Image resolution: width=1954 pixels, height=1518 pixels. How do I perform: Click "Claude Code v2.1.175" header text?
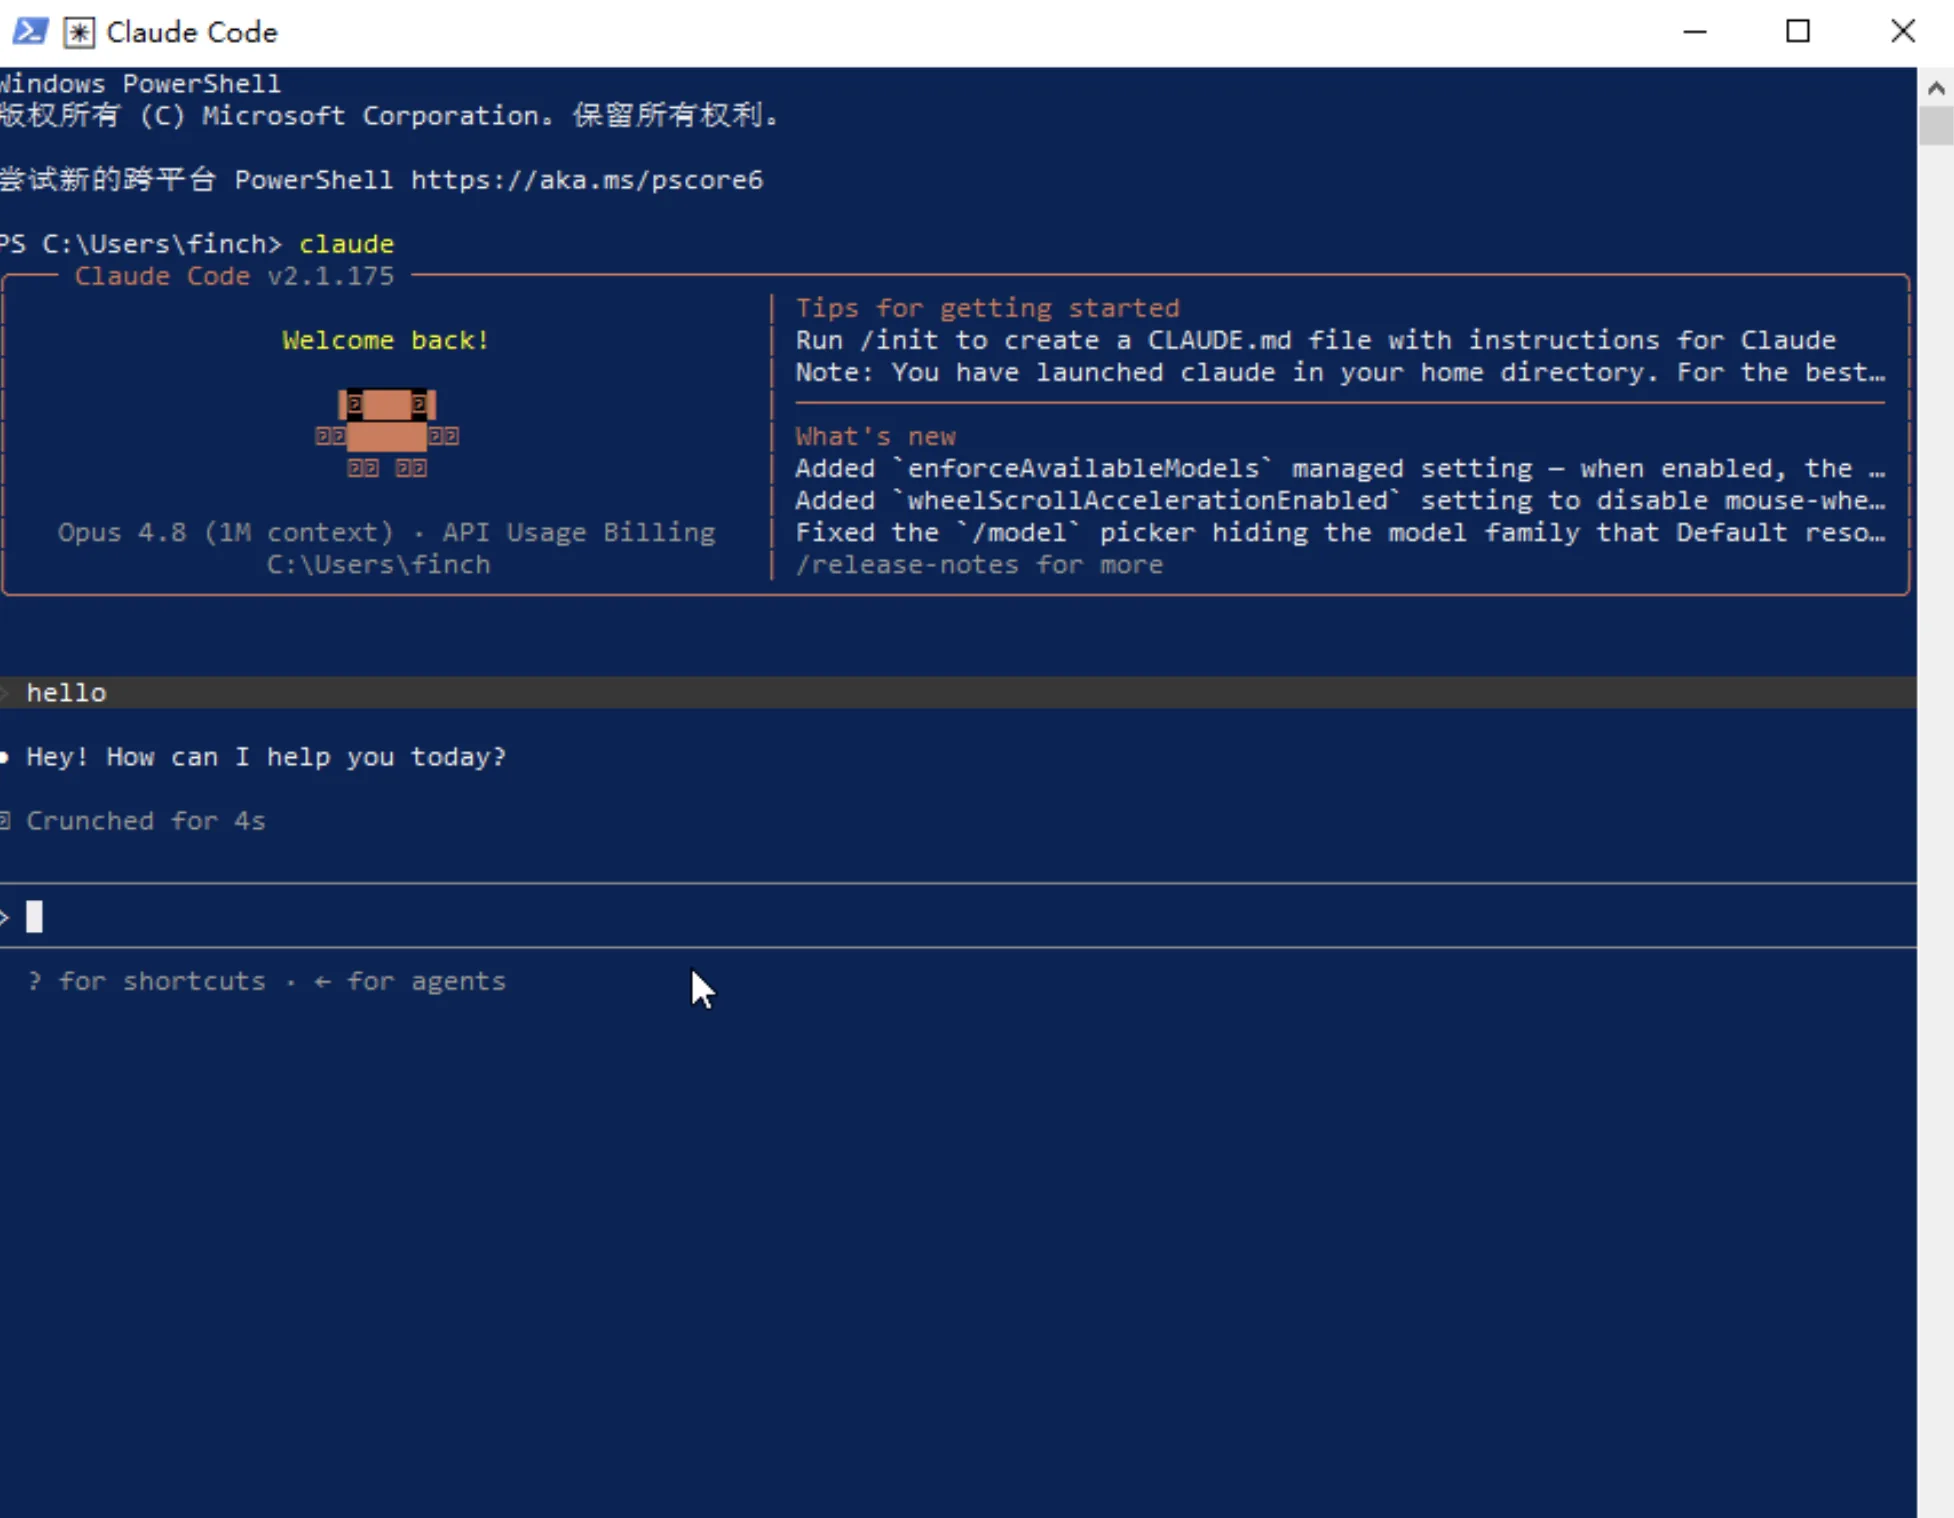tap(234, 276)
